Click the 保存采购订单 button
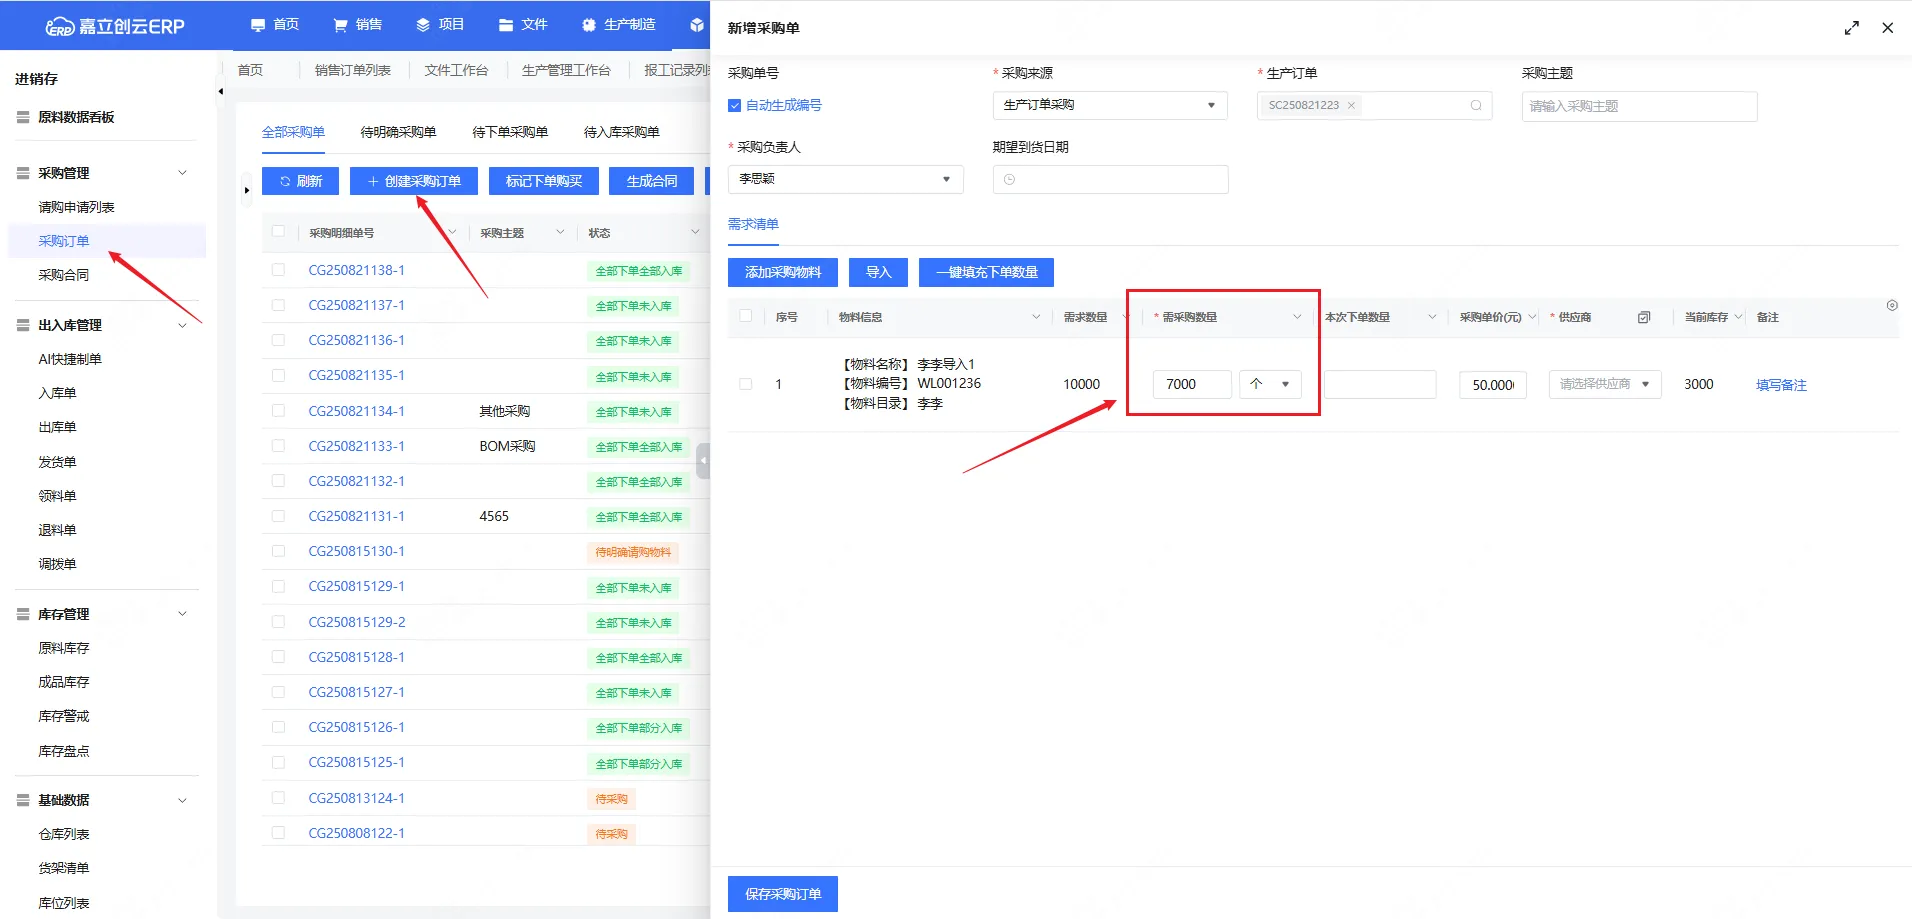The width and height of the screenshot is (1912, 919). coord(782,894)
